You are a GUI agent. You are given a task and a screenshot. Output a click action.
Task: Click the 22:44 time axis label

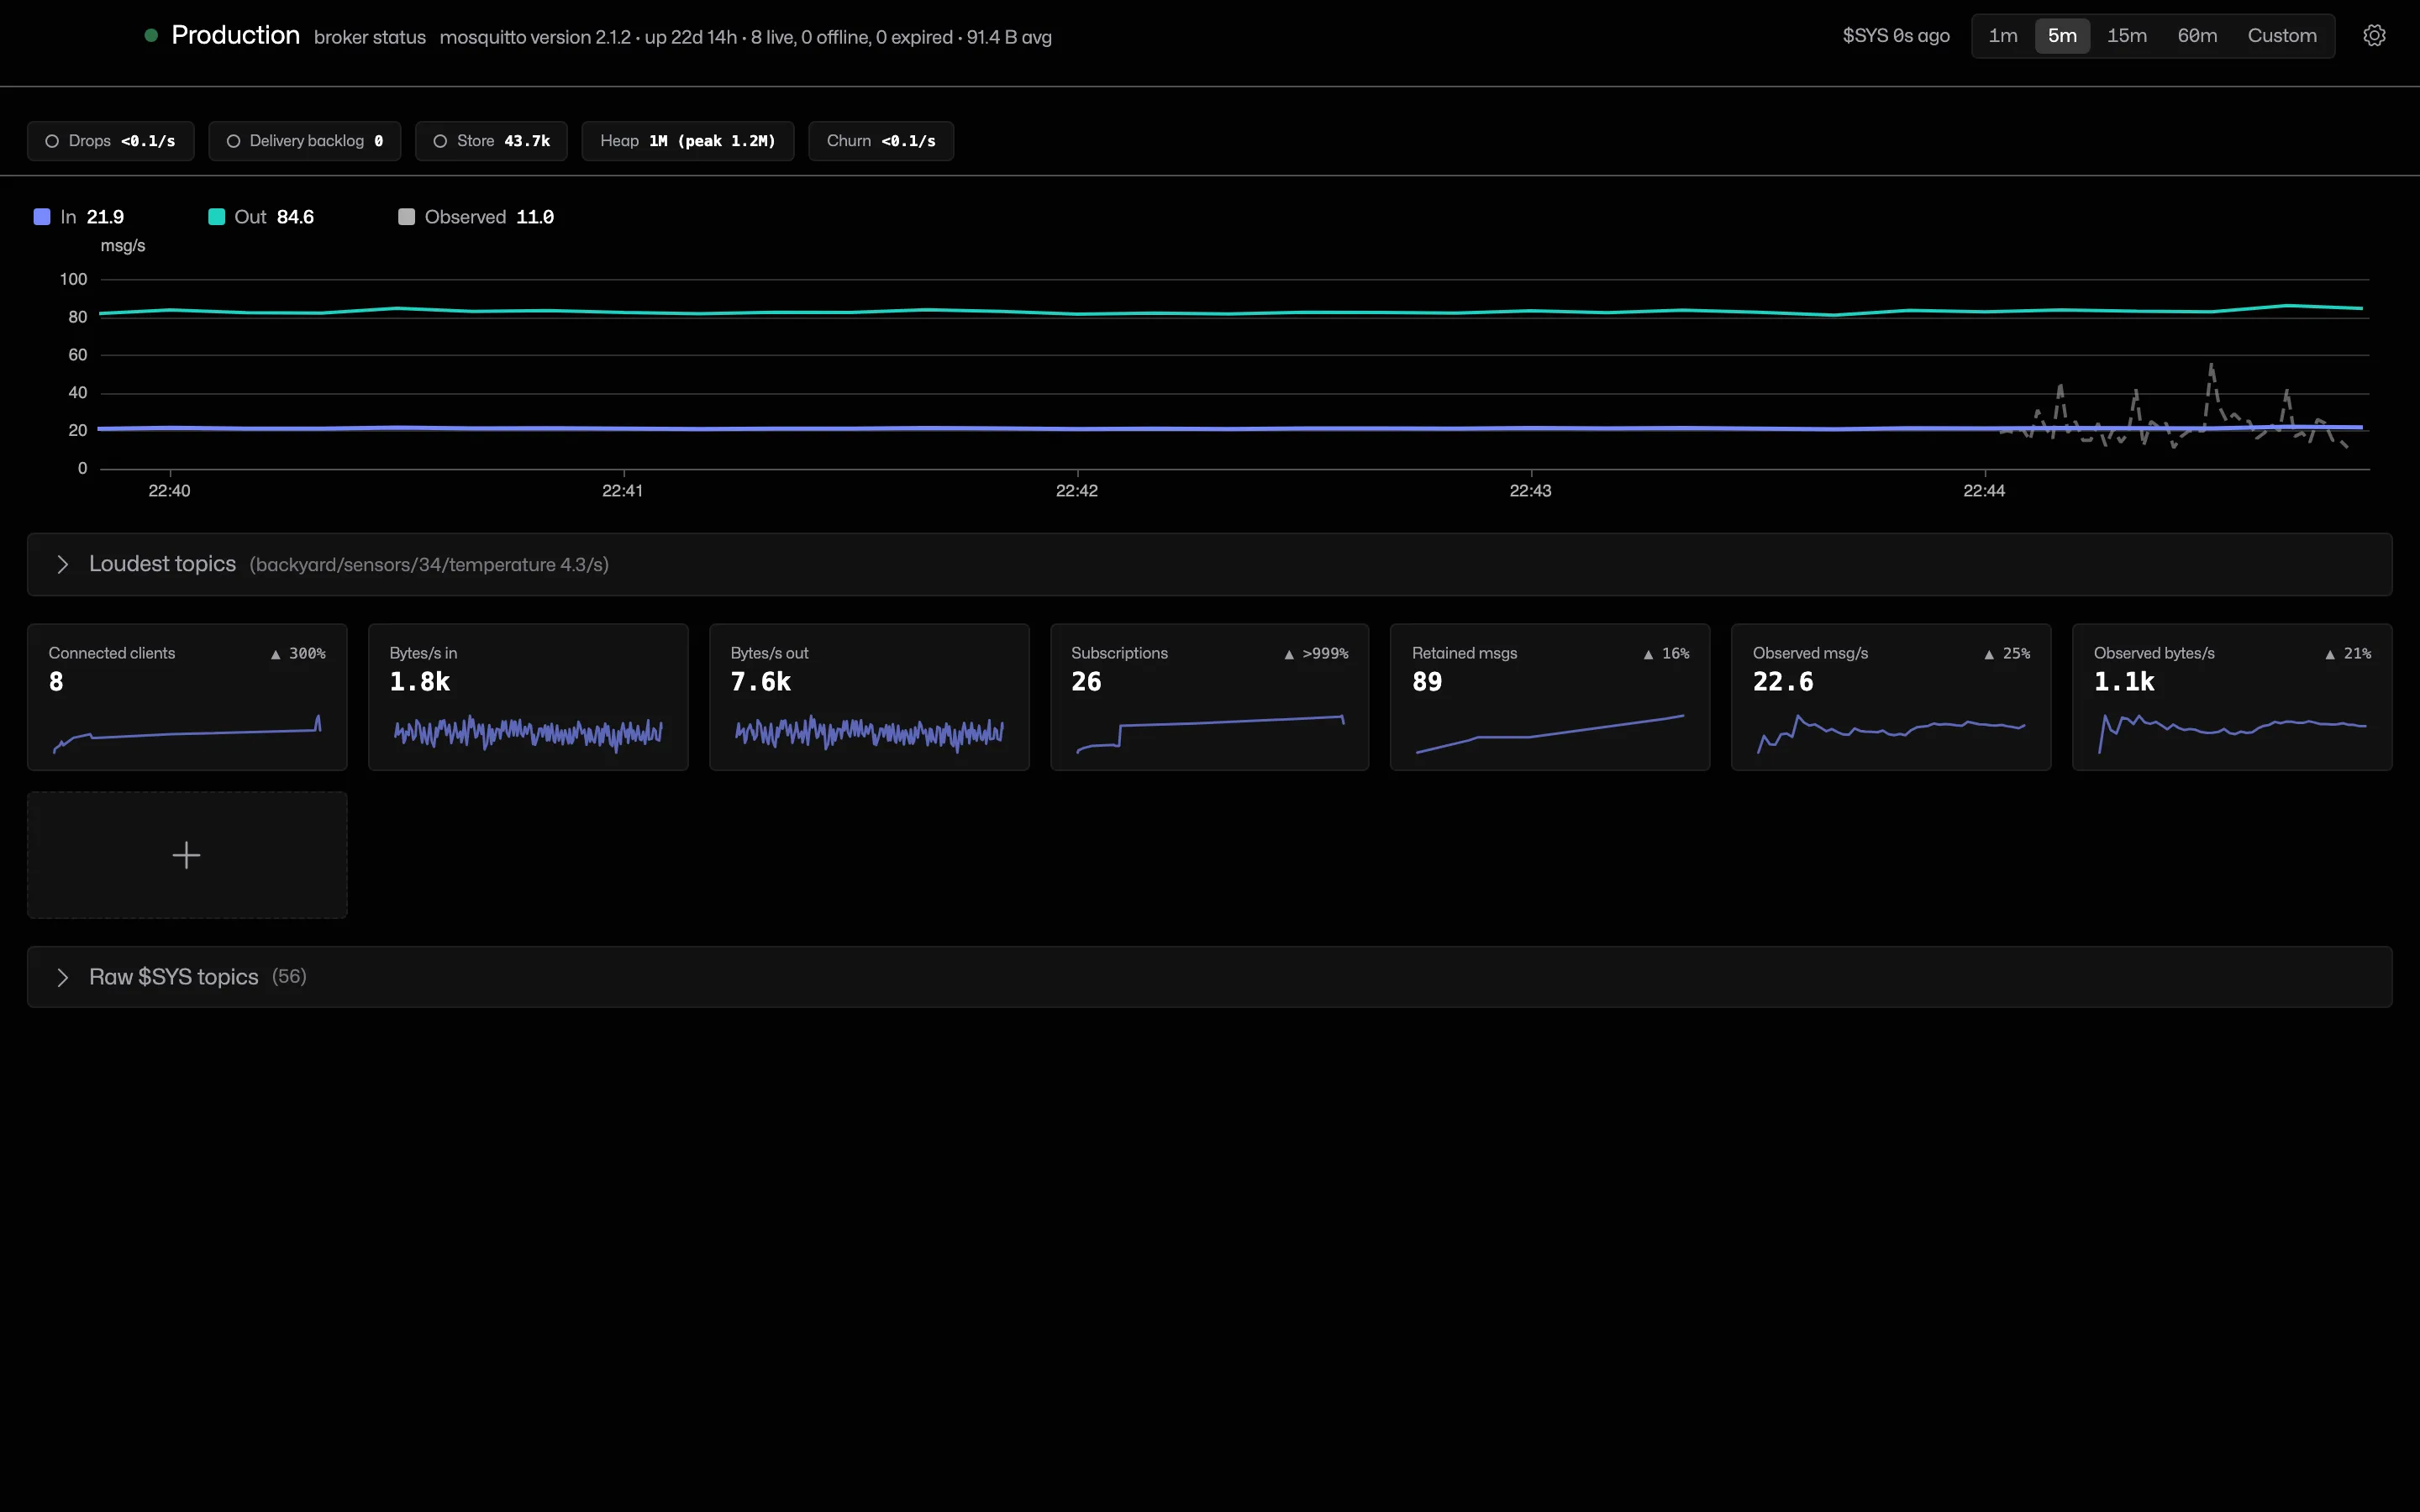1984,491
